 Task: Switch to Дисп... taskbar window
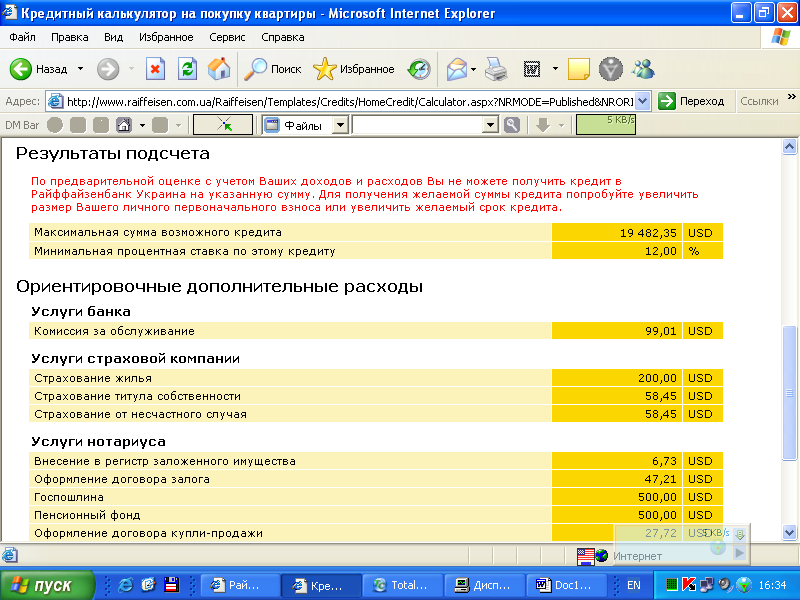[x=484, y=585]
